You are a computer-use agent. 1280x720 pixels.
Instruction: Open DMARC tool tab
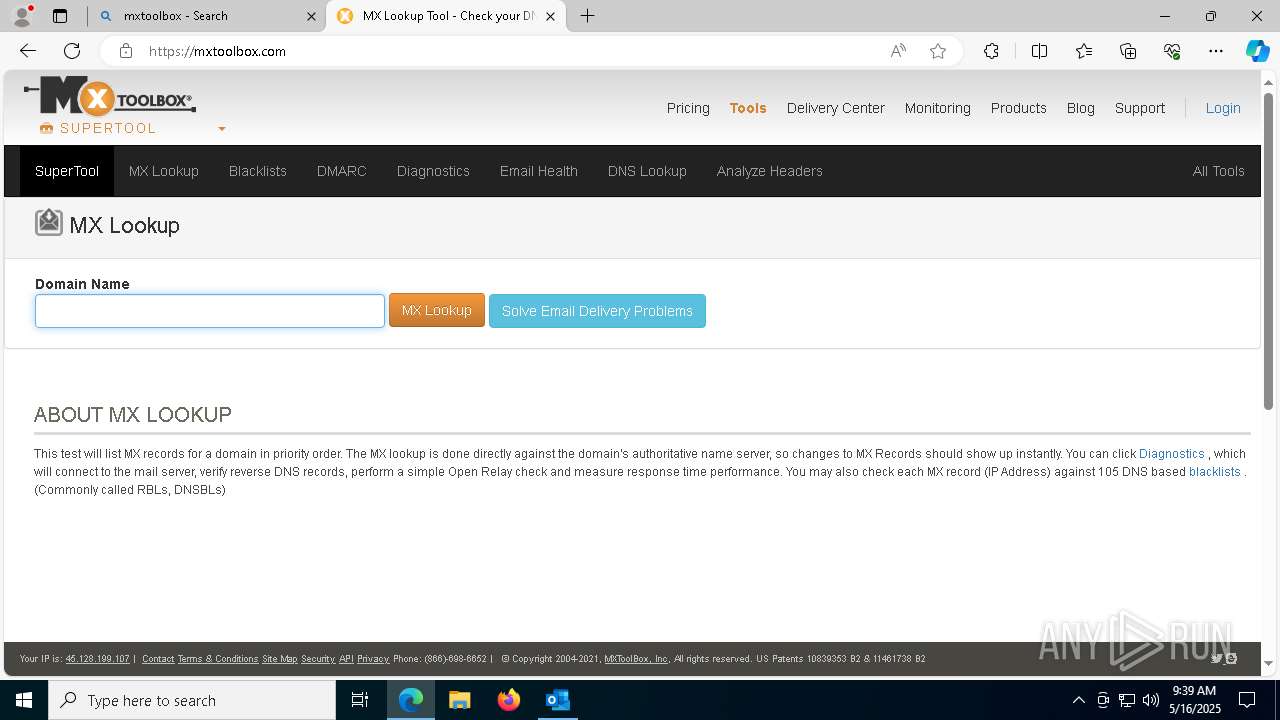point(342,171)
